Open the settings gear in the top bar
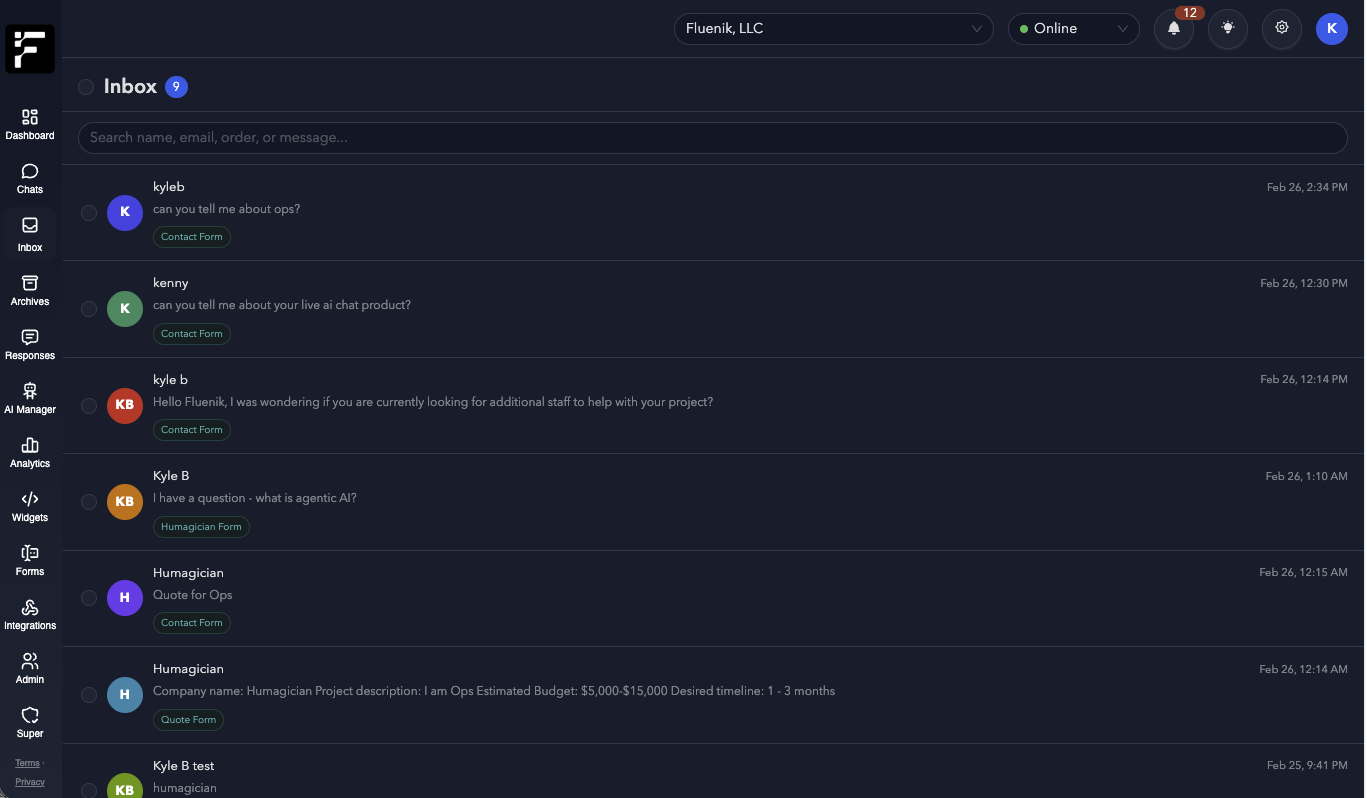 pos(1281,29)
